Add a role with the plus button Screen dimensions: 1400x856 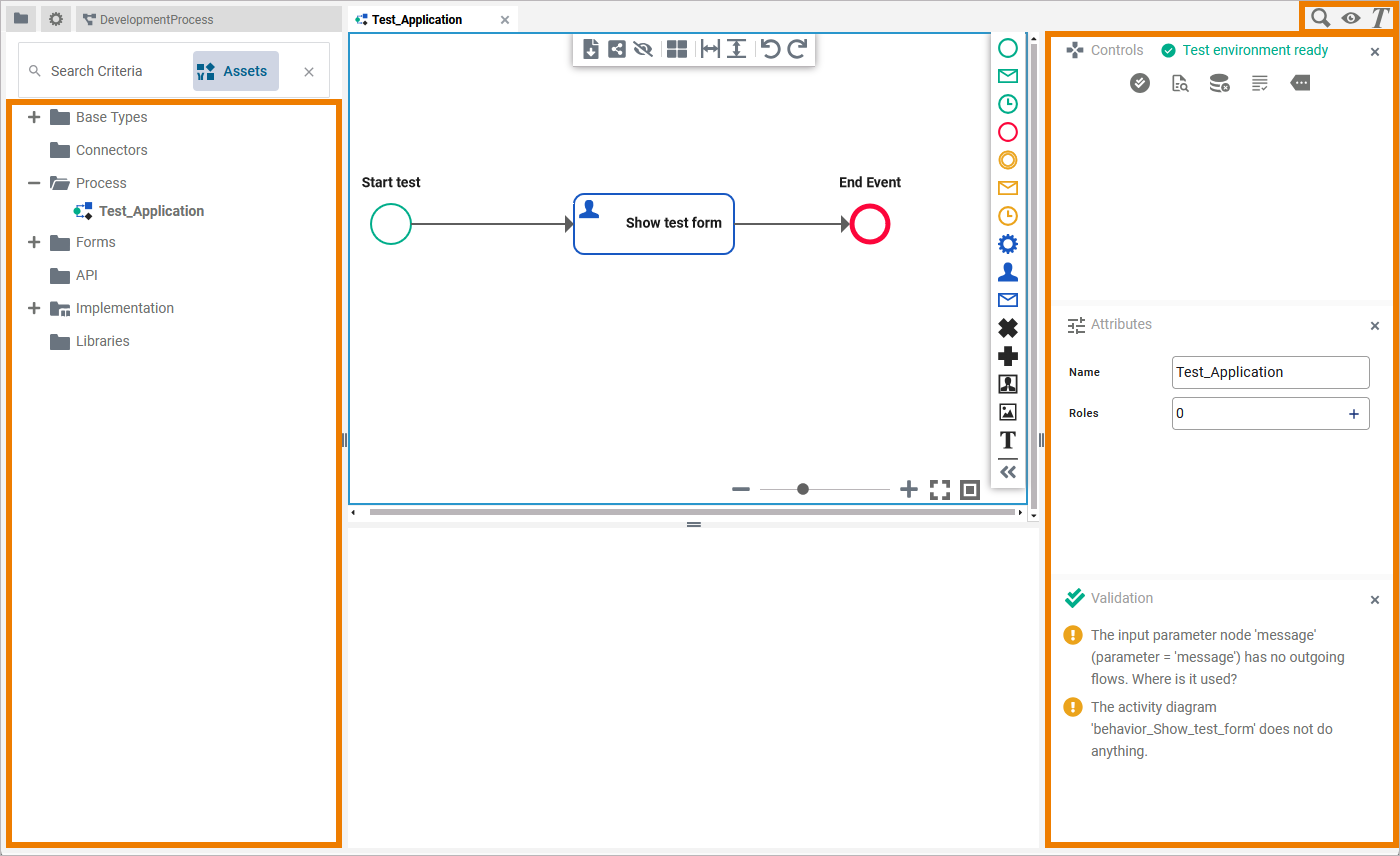(1354, 414)
